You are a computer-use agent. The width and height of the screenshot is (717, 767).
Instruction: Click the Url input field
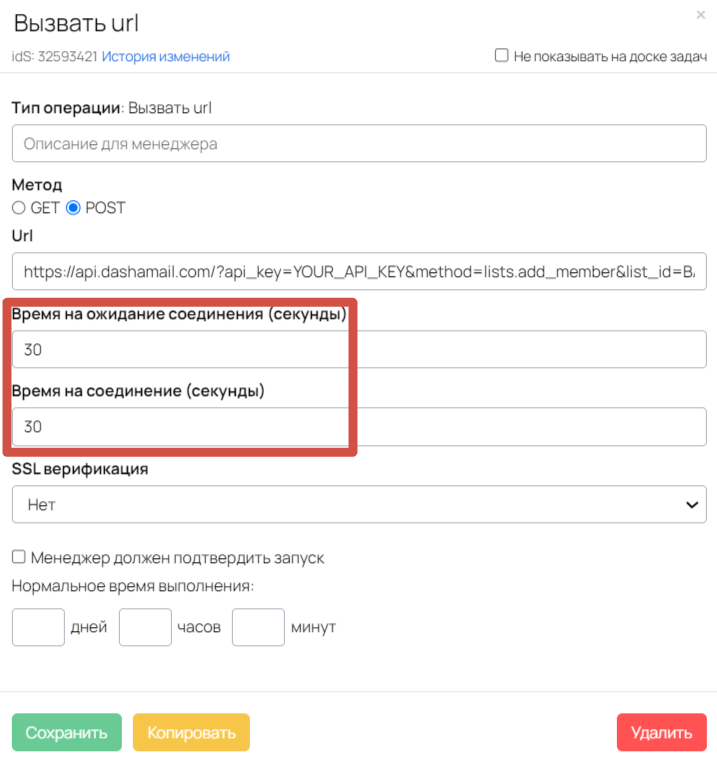click(x=359, y=271)
